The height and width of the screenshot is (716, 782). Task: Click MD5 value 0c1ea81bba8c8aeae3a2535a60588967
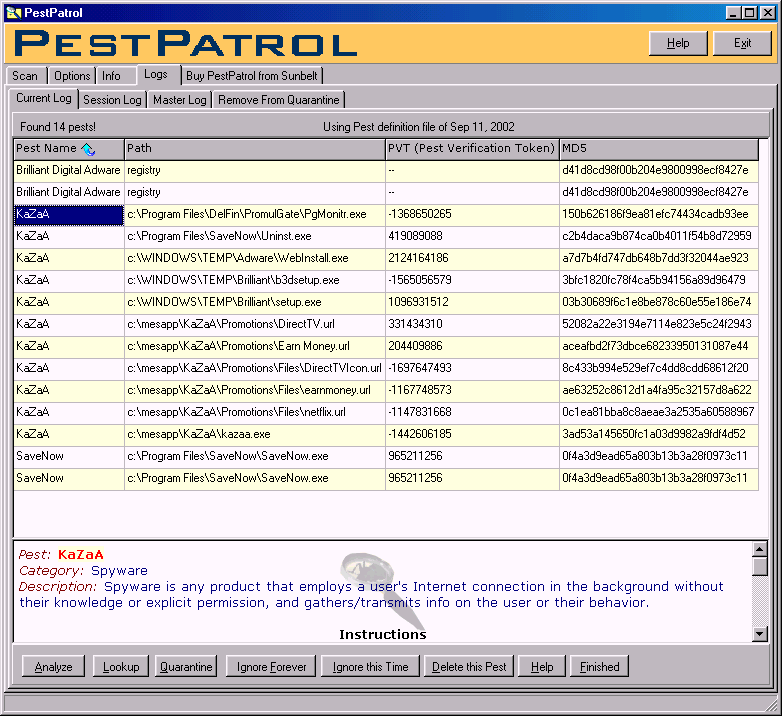[658, 412]
